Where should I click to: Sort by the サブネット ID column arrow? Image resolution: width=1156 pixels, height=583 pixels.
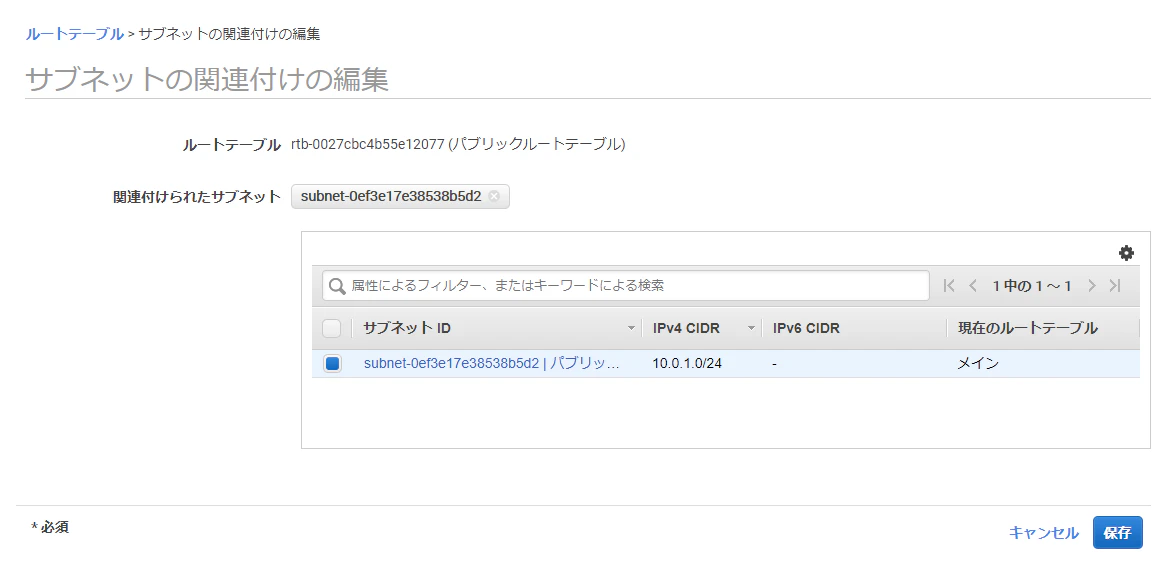click(x=631, y=328)
